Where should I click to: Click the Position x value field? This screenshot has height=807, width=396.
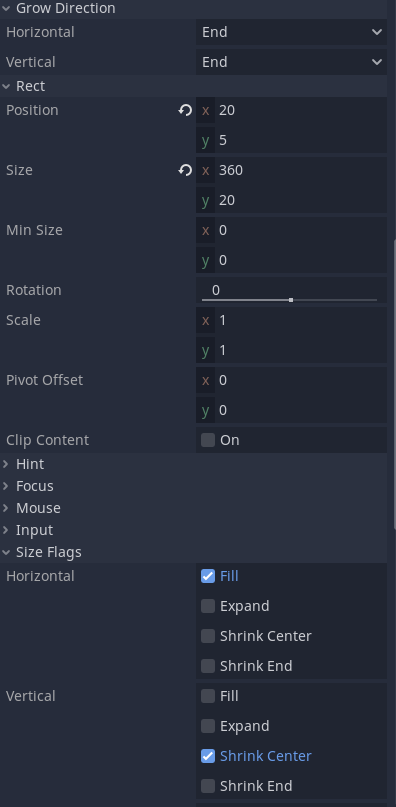tap(301, 110)
